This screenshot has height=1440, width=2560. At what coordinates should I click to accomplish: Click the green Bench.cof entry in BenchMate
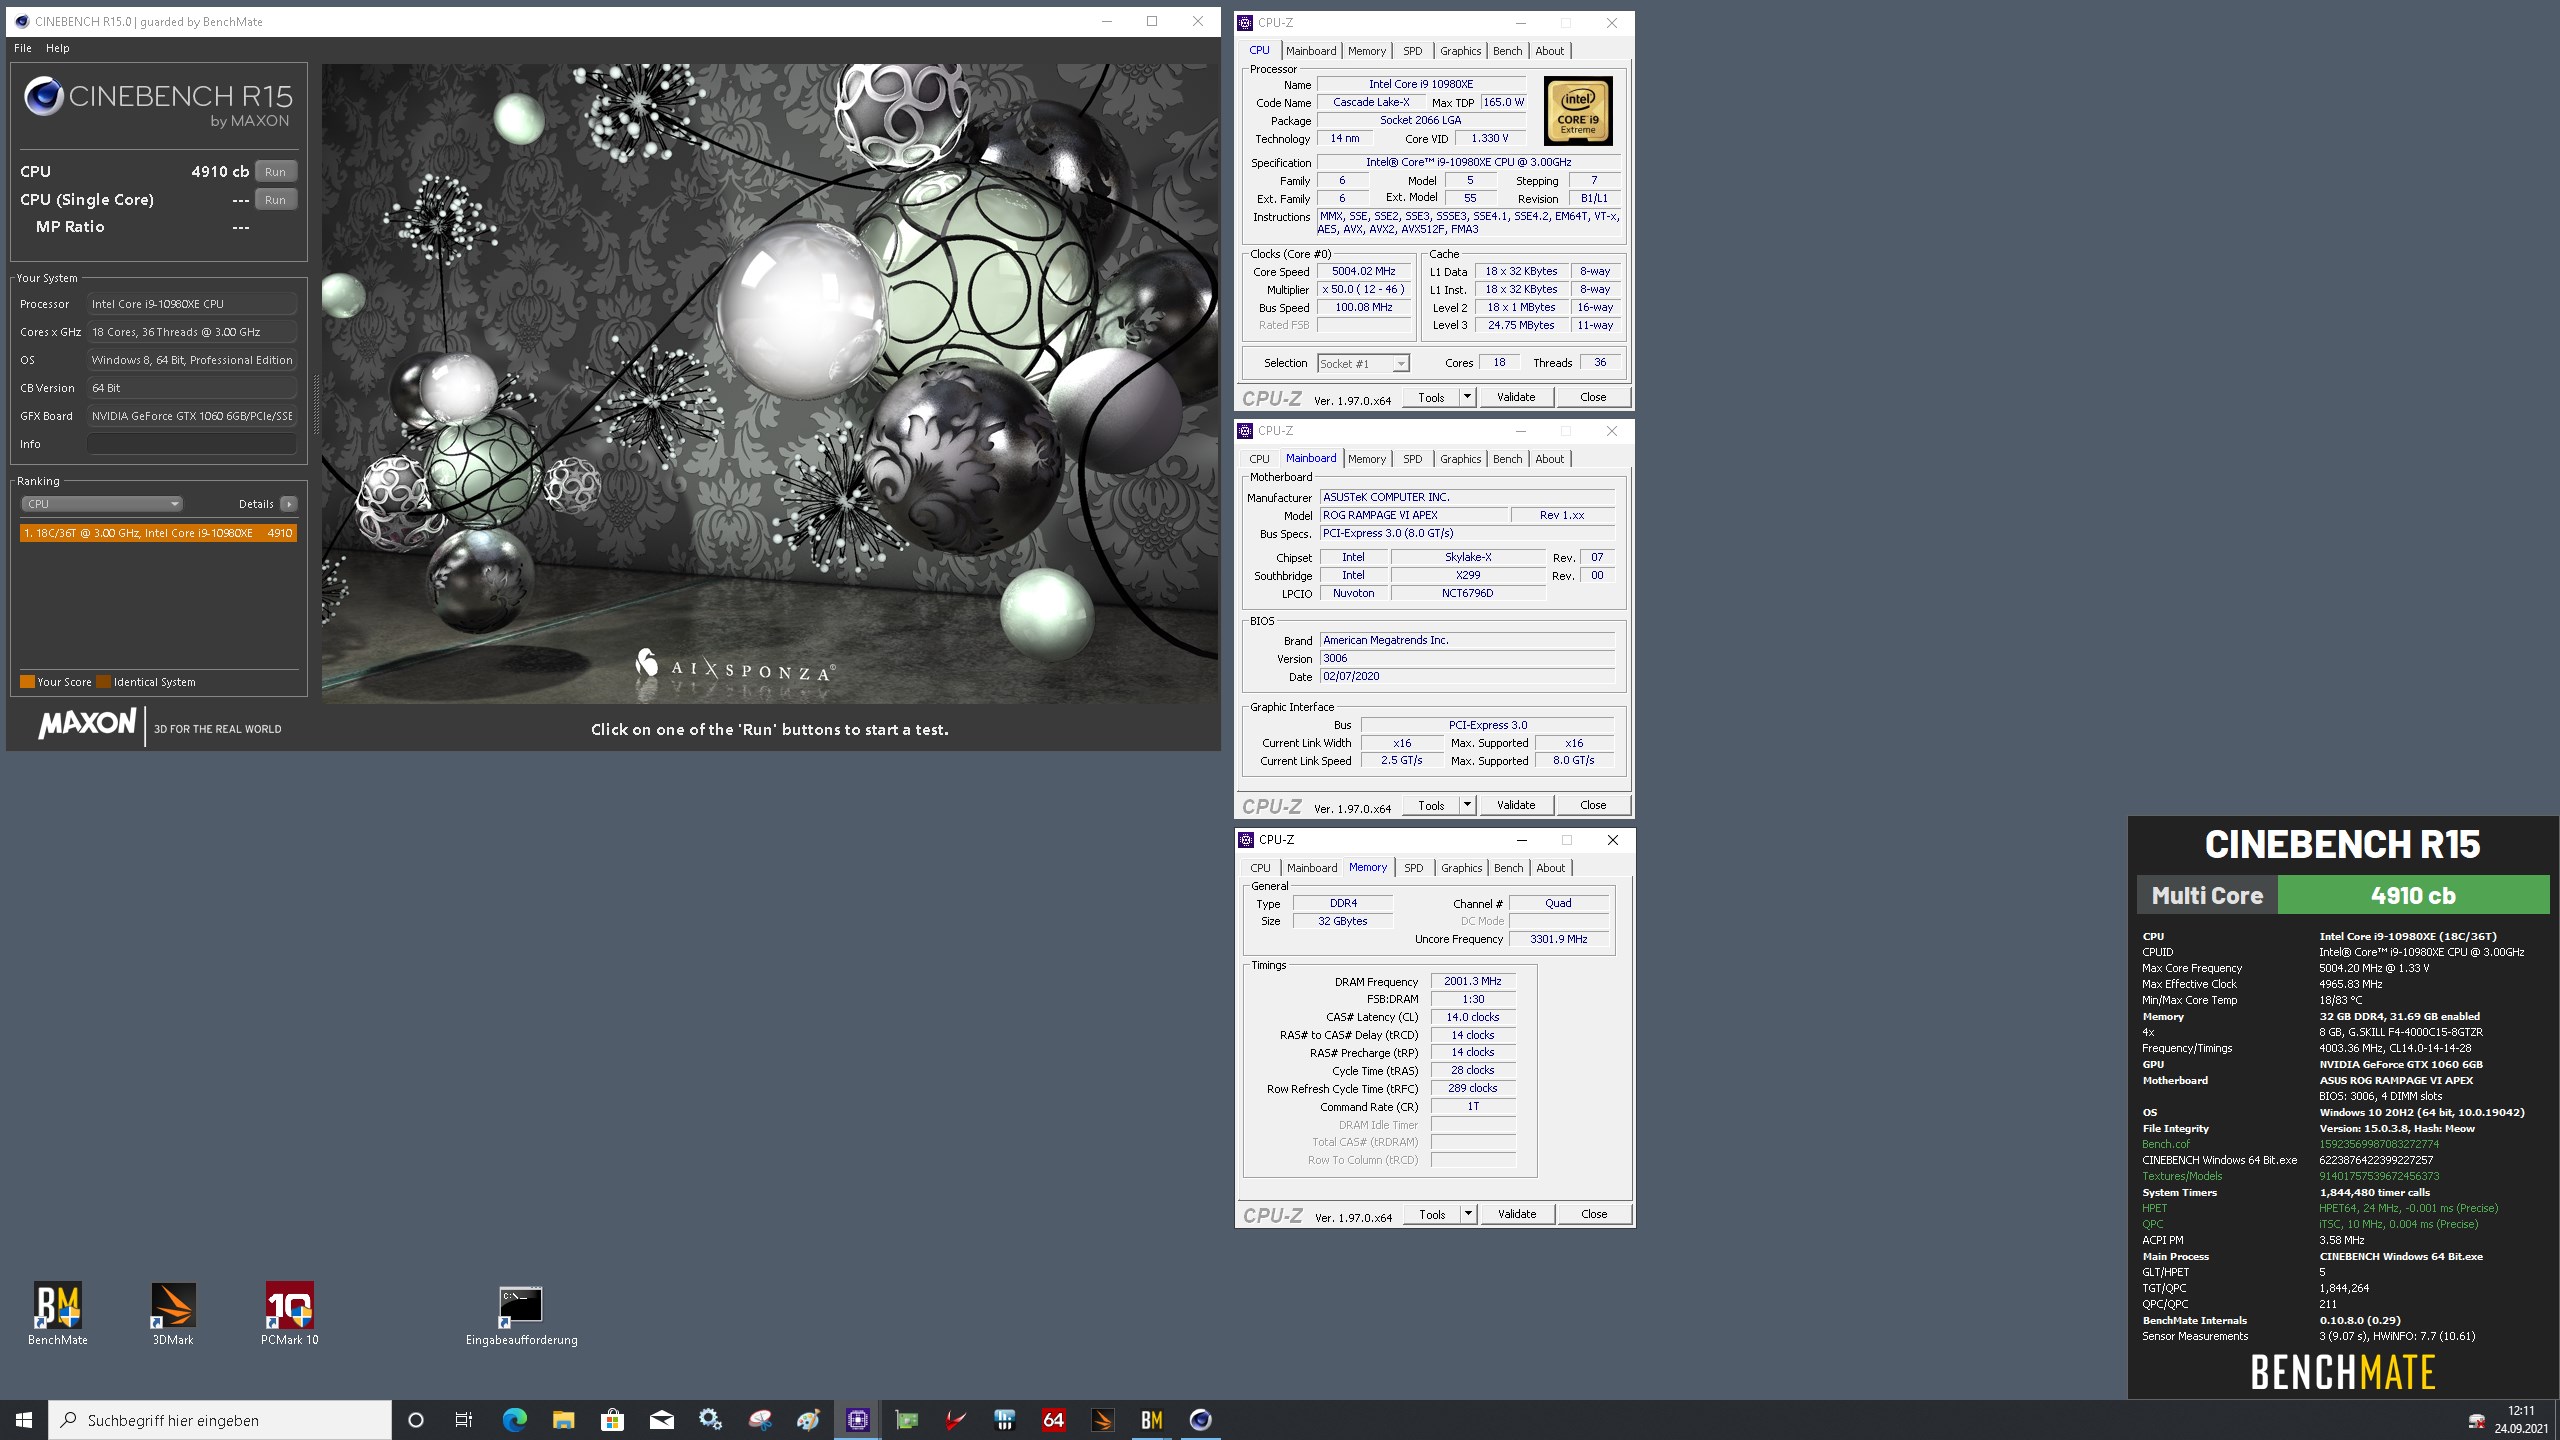[2165, 1144]
